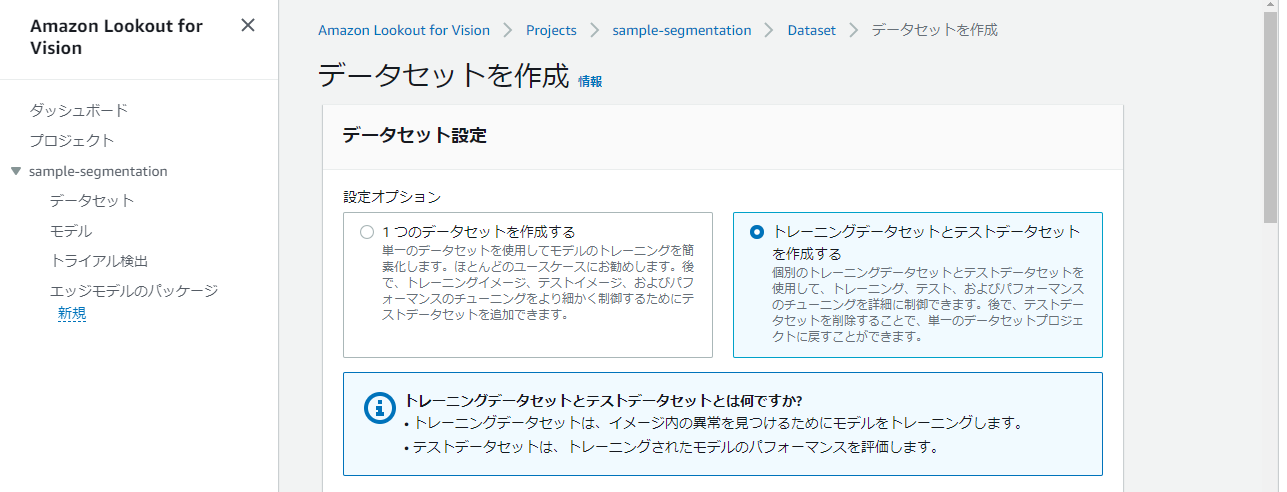Click the トレーニングデータセットとテストデータセットとは何ですか? heading
The height and width of the screenshot is (492, 1287).
pos(604,400)
